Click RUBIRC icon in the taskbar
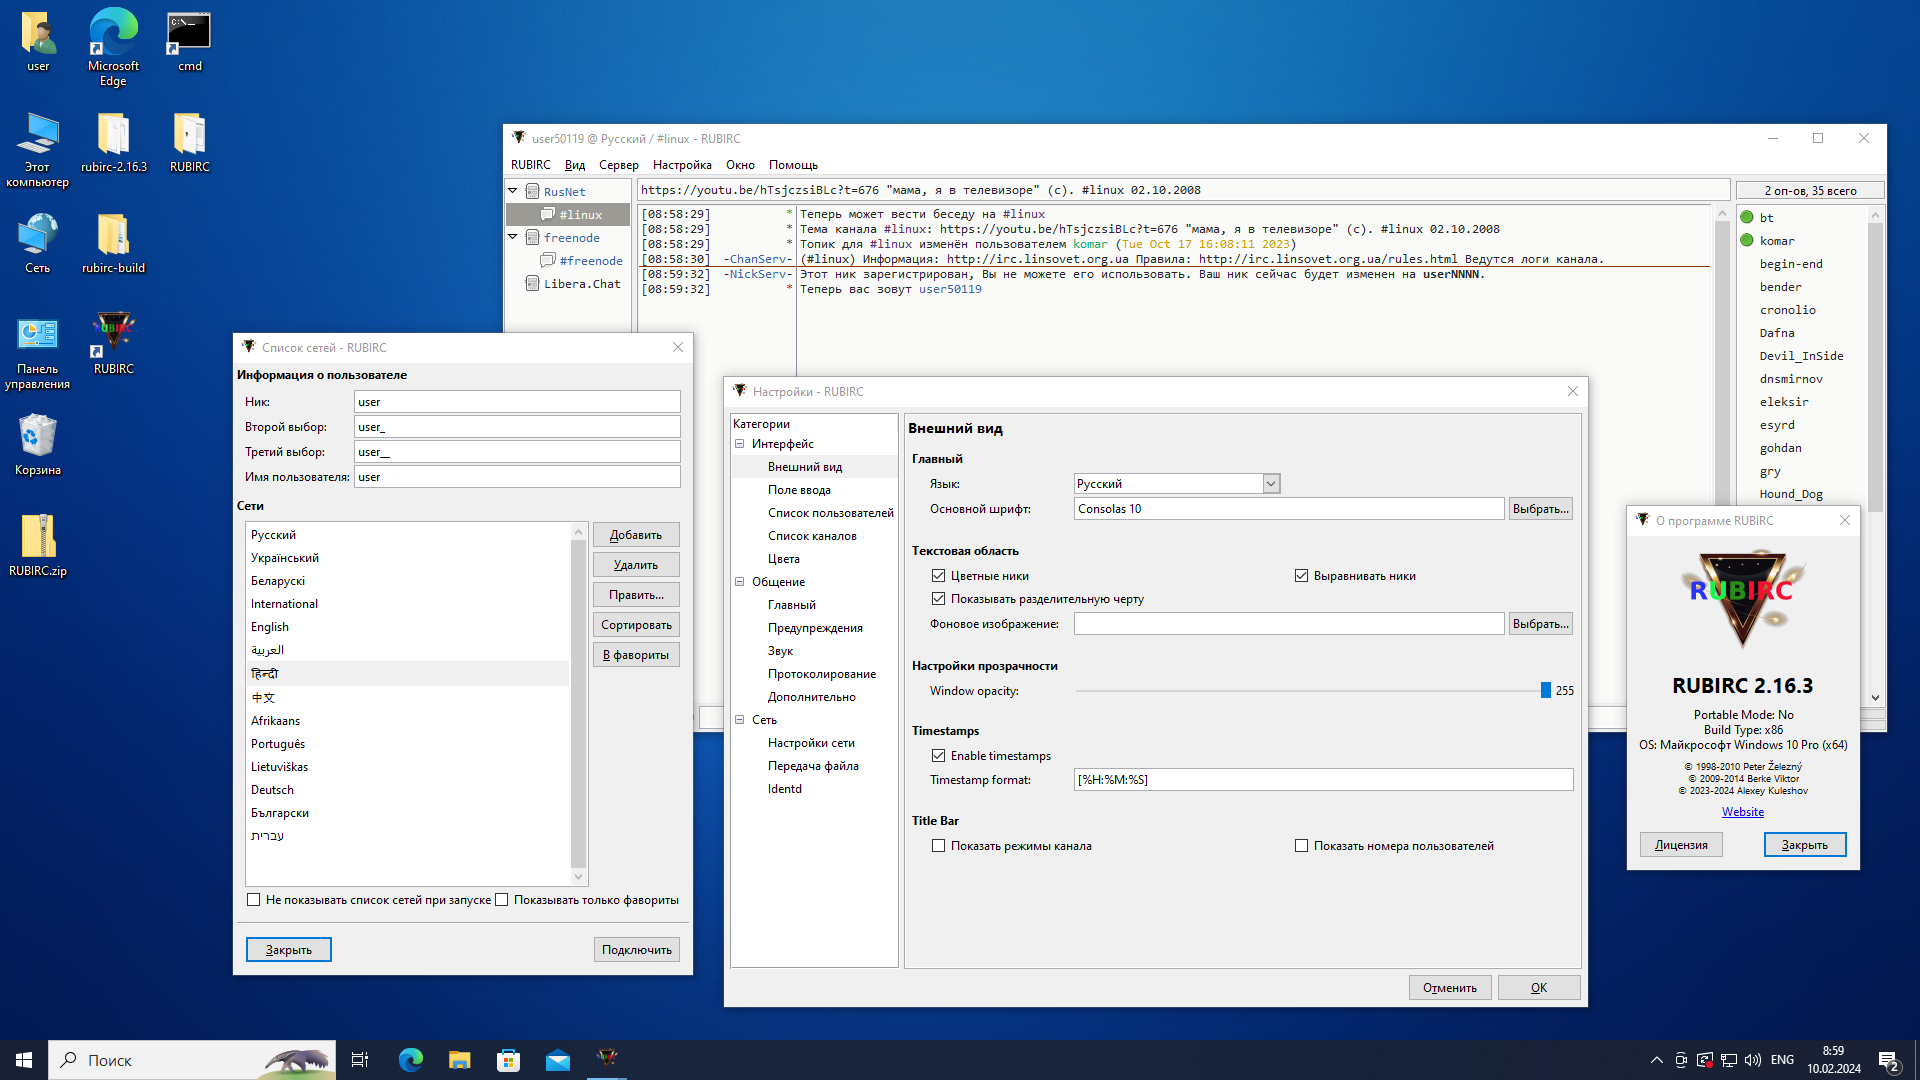This screenshot has width=1920, height=1080. pos(607,1058)
